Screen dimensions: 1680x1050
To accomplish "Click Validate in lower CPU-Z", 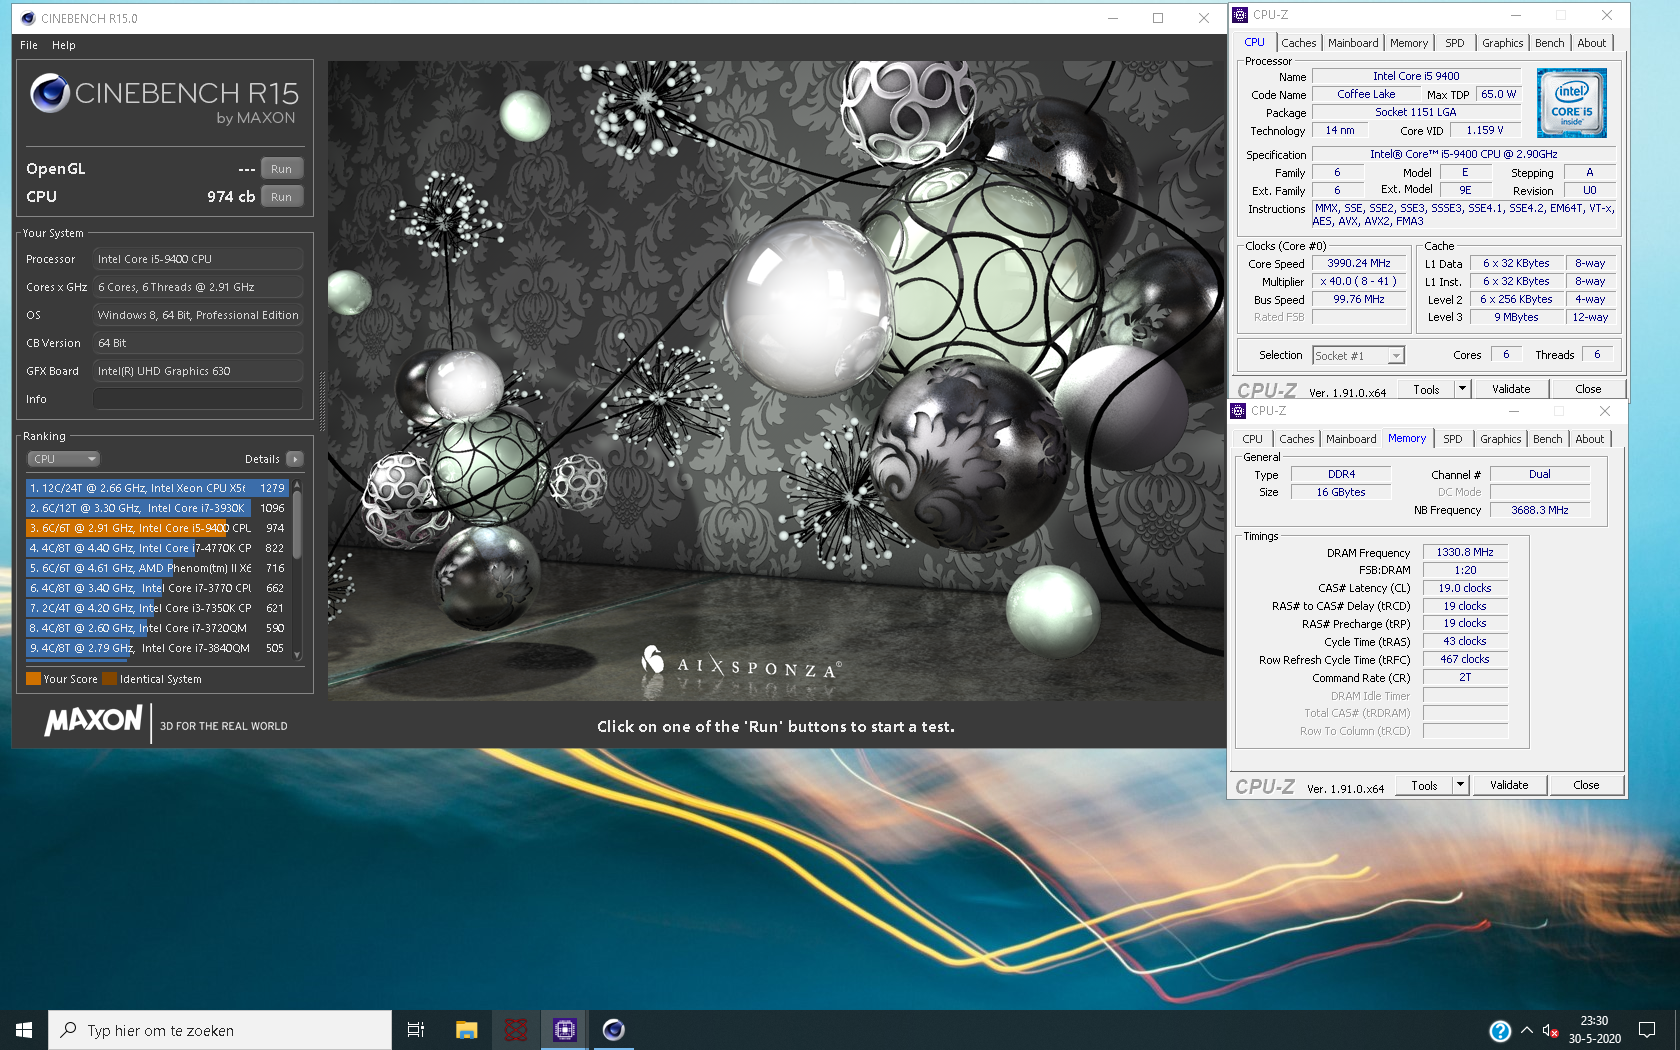I will 1509,785.
